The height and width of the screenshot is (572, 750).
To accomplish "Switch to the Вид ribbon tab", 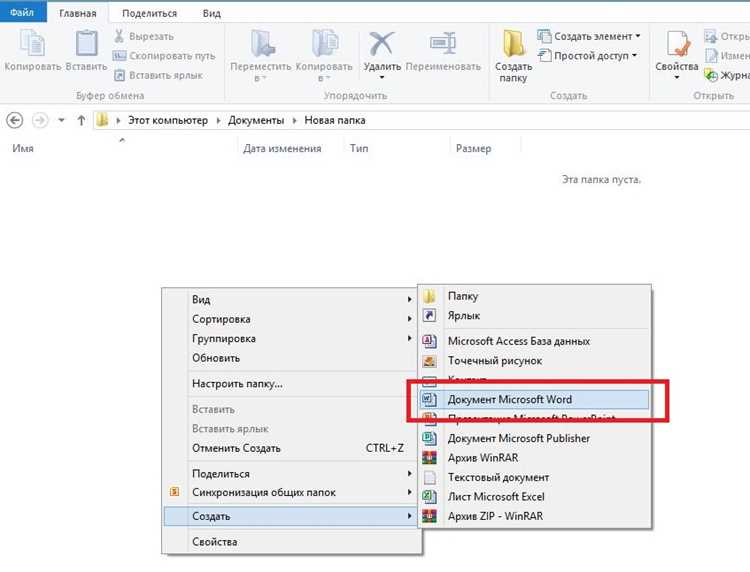I will [211, 13].
